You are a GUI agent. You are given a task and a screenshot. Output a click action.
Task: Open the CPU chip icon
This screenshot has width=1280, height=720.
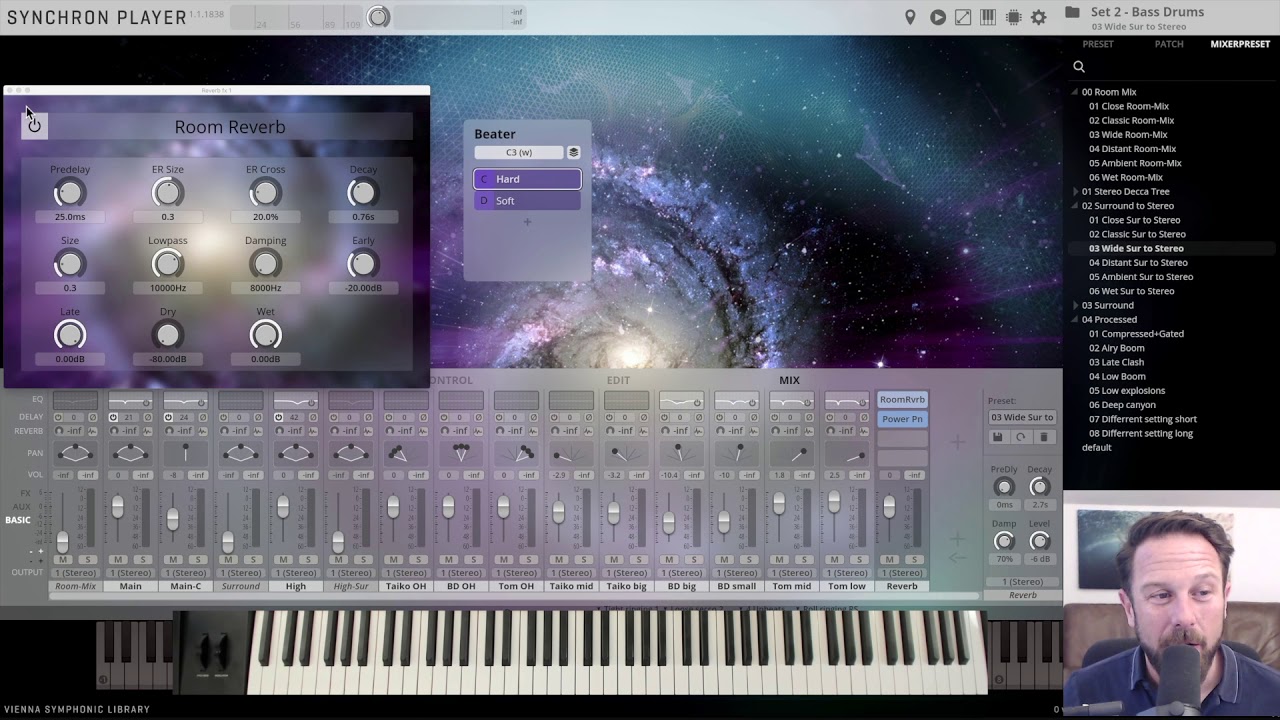(x=1013, y=17)
